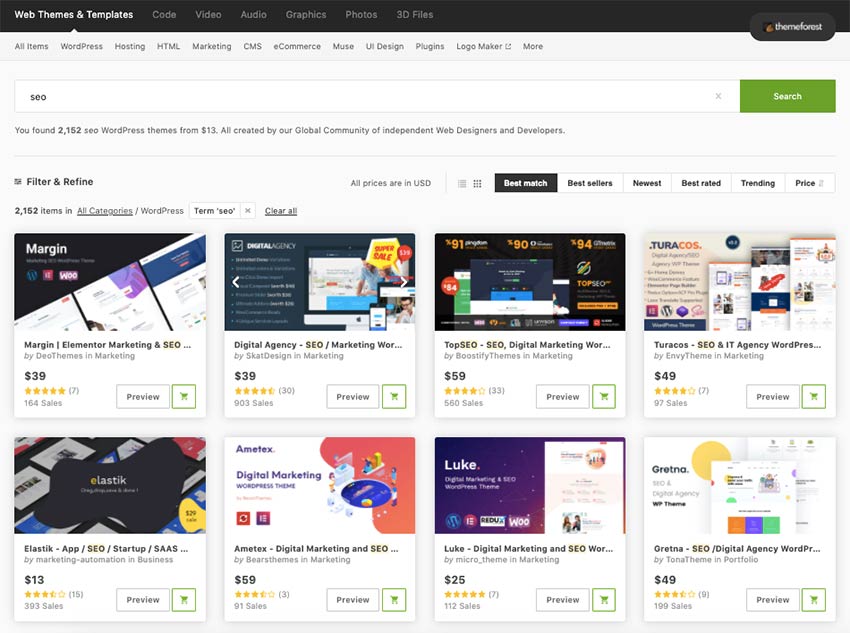
Task: Switch to grid view layout
Action: tap(478, 183)
